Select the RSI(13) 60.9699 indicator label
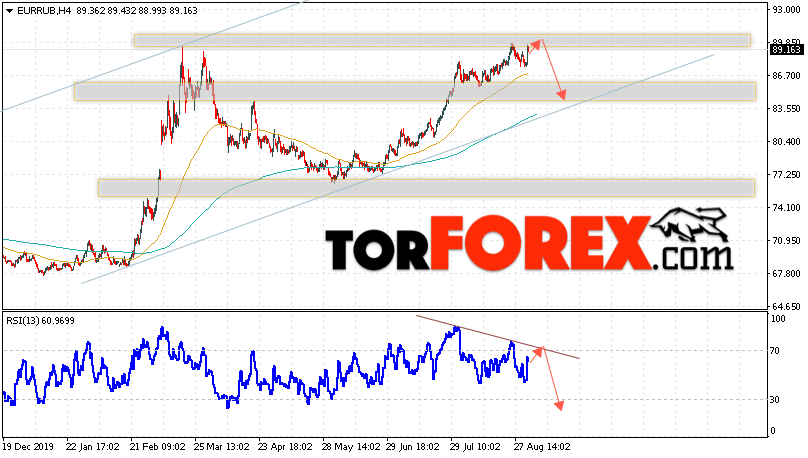808x458 pixels. point(40,321)
